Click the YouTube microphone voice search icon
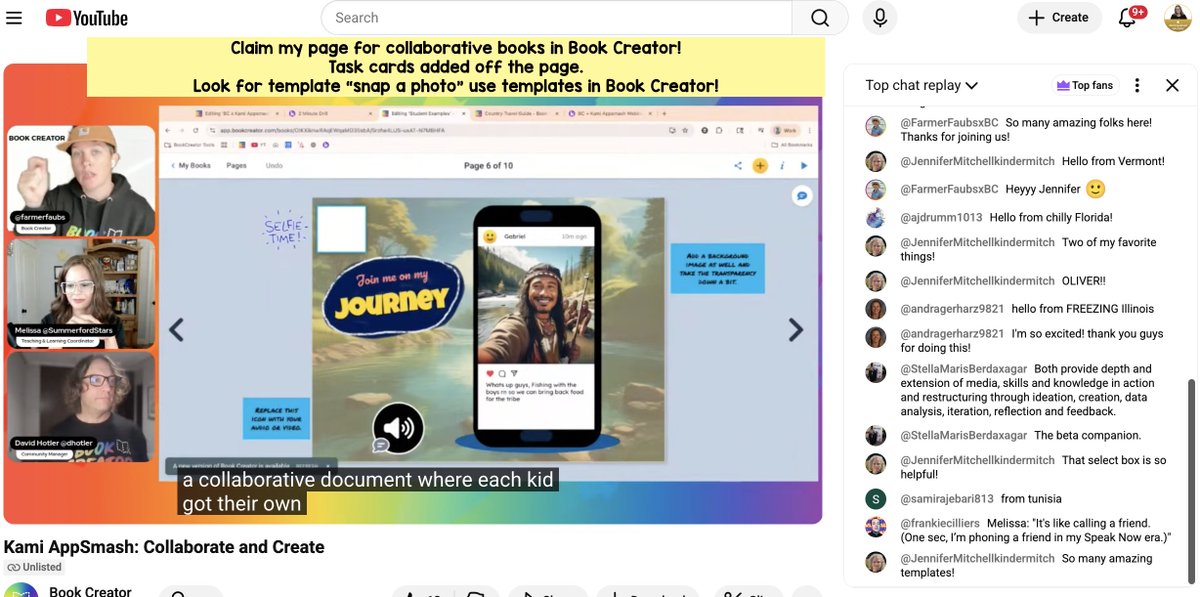 [880, 17]
